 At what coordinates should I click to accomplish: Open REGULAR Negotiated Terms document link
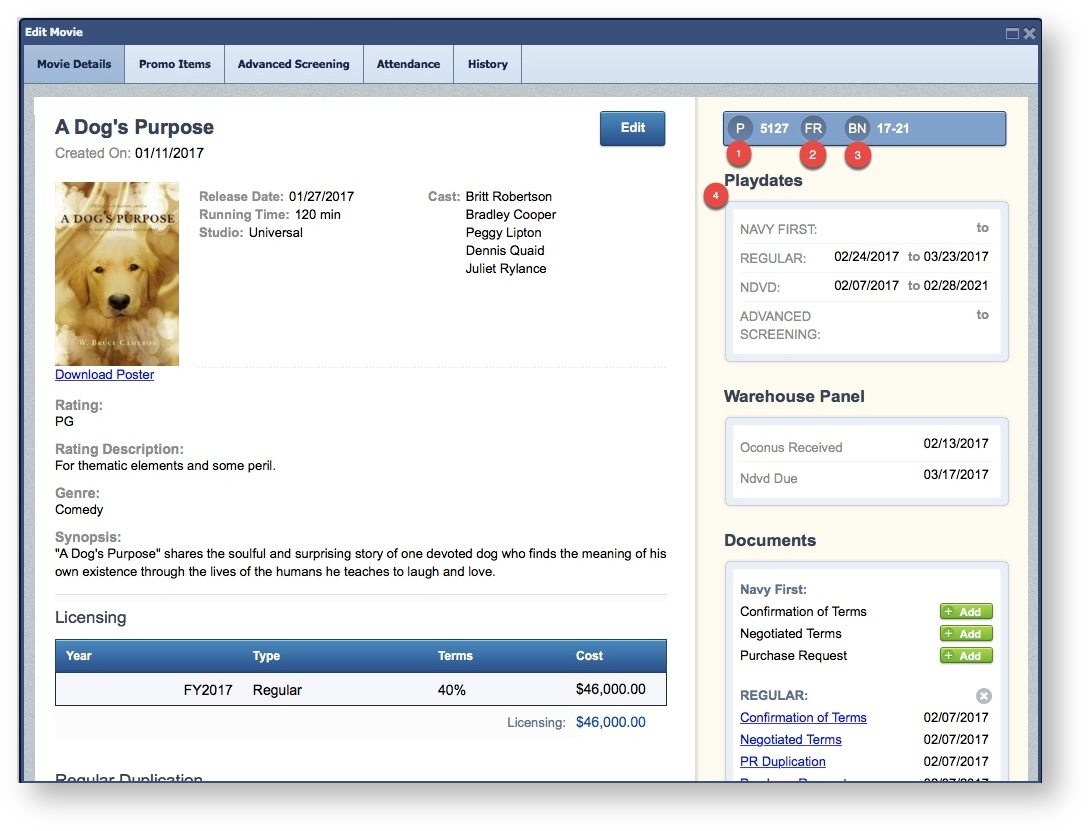pos(790,740)
